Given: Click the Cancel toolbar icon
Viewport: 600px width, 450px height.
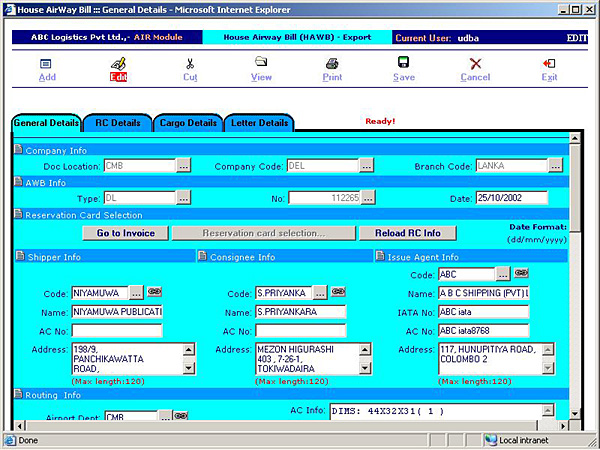Looking at the screenshot, I should click(x=475, y=64).
